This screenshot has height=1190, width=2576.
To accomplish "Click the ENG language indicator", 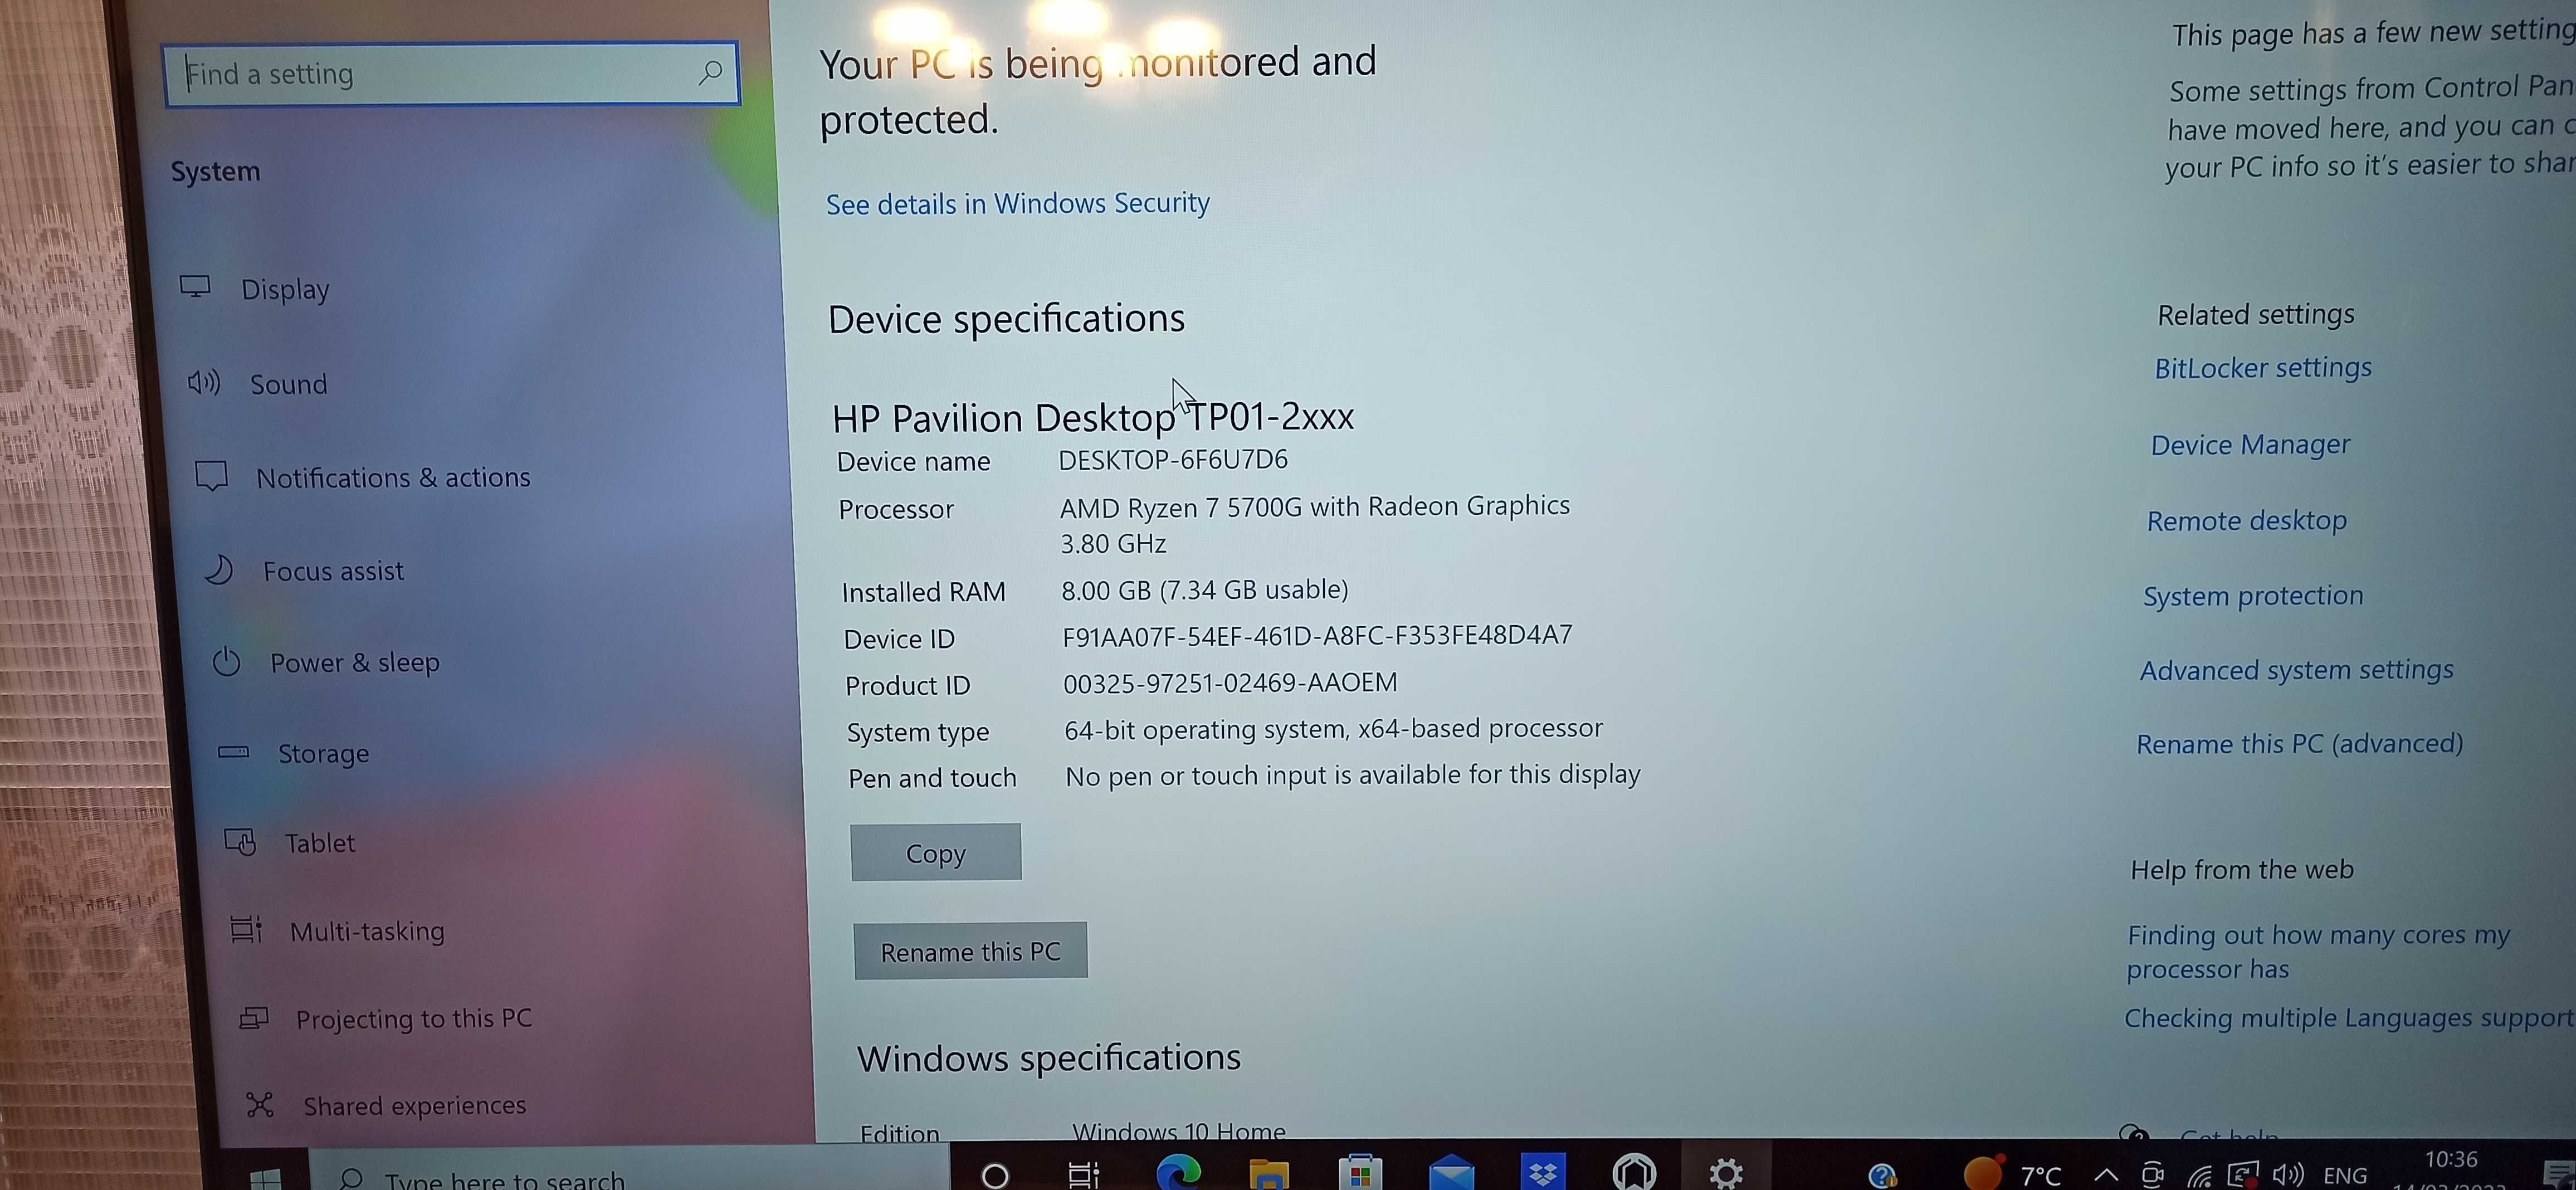I will pos(2346,1175).
